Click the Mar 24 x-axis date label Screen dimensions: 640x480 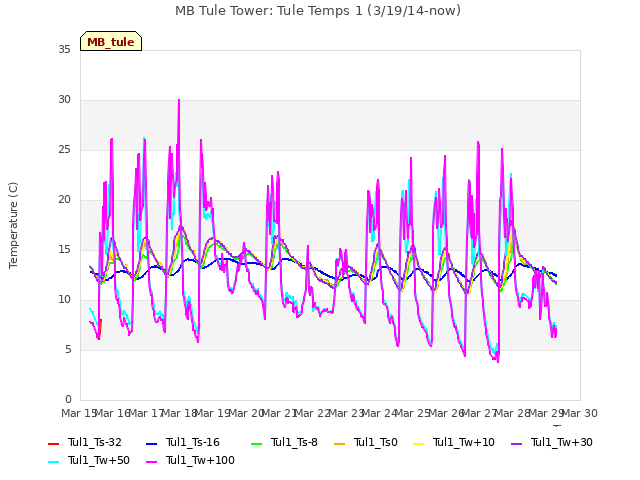pos(380,413)
